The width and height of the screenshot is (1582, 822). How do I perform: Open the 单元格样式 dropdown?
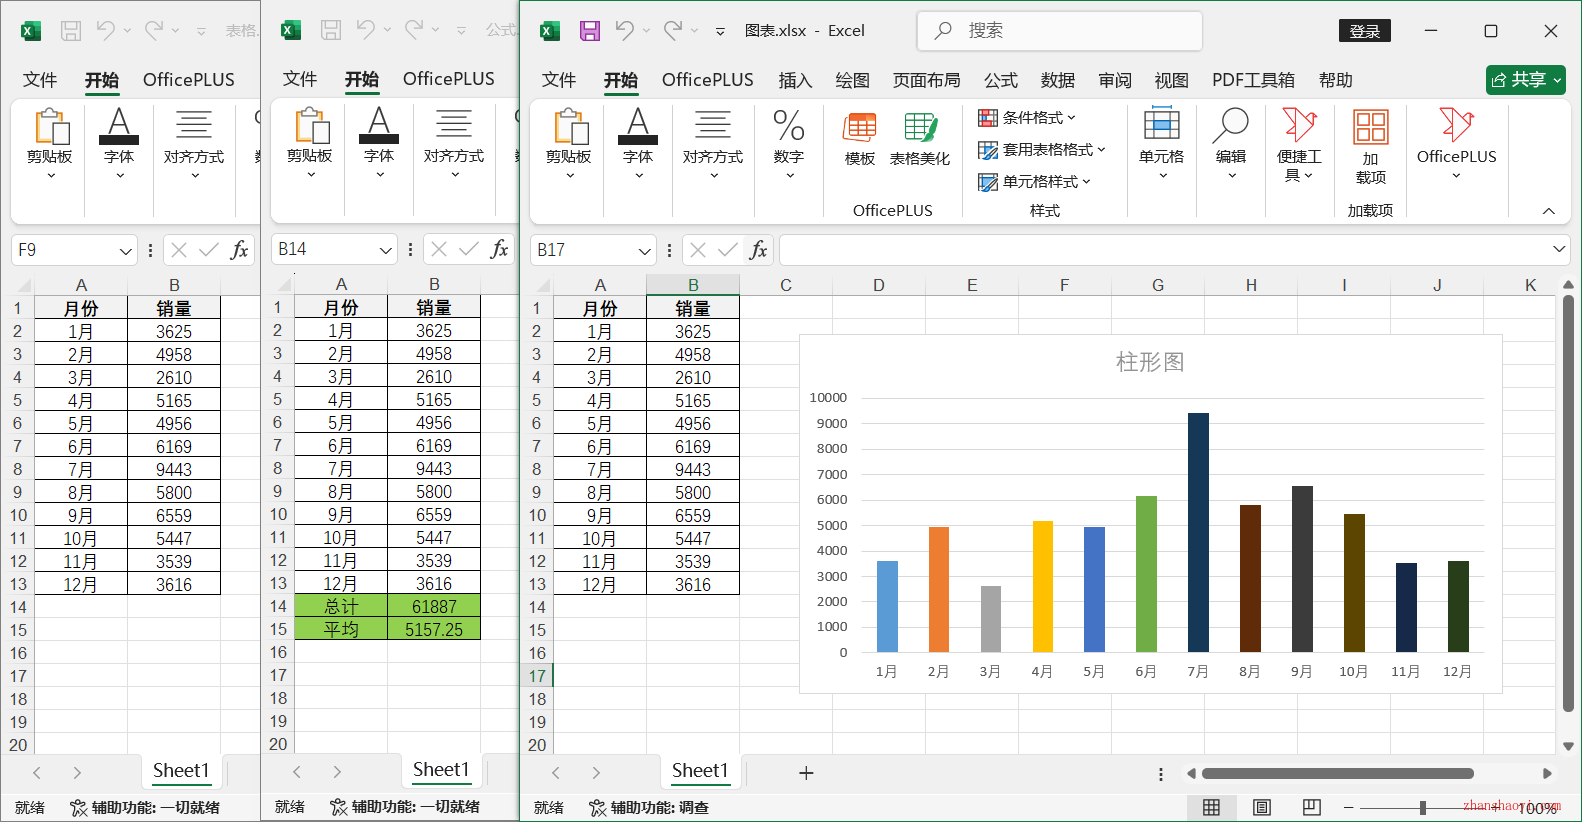[1035, 182]
